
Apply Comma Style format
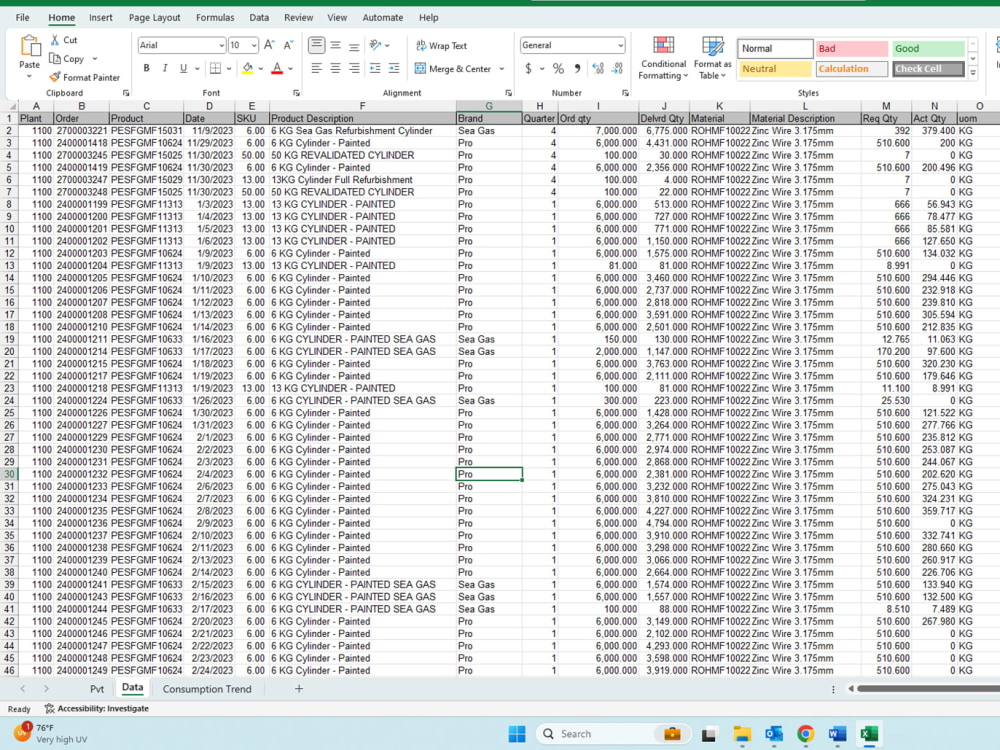click(x=577, y=68)
